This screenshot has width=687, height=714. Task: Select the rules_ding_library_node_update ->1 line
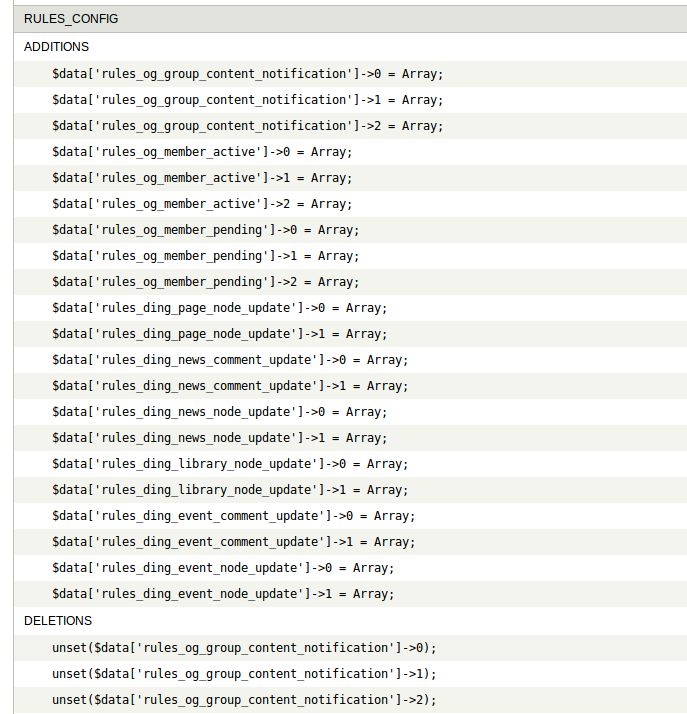pyautogui.click(x=230, y=490)
